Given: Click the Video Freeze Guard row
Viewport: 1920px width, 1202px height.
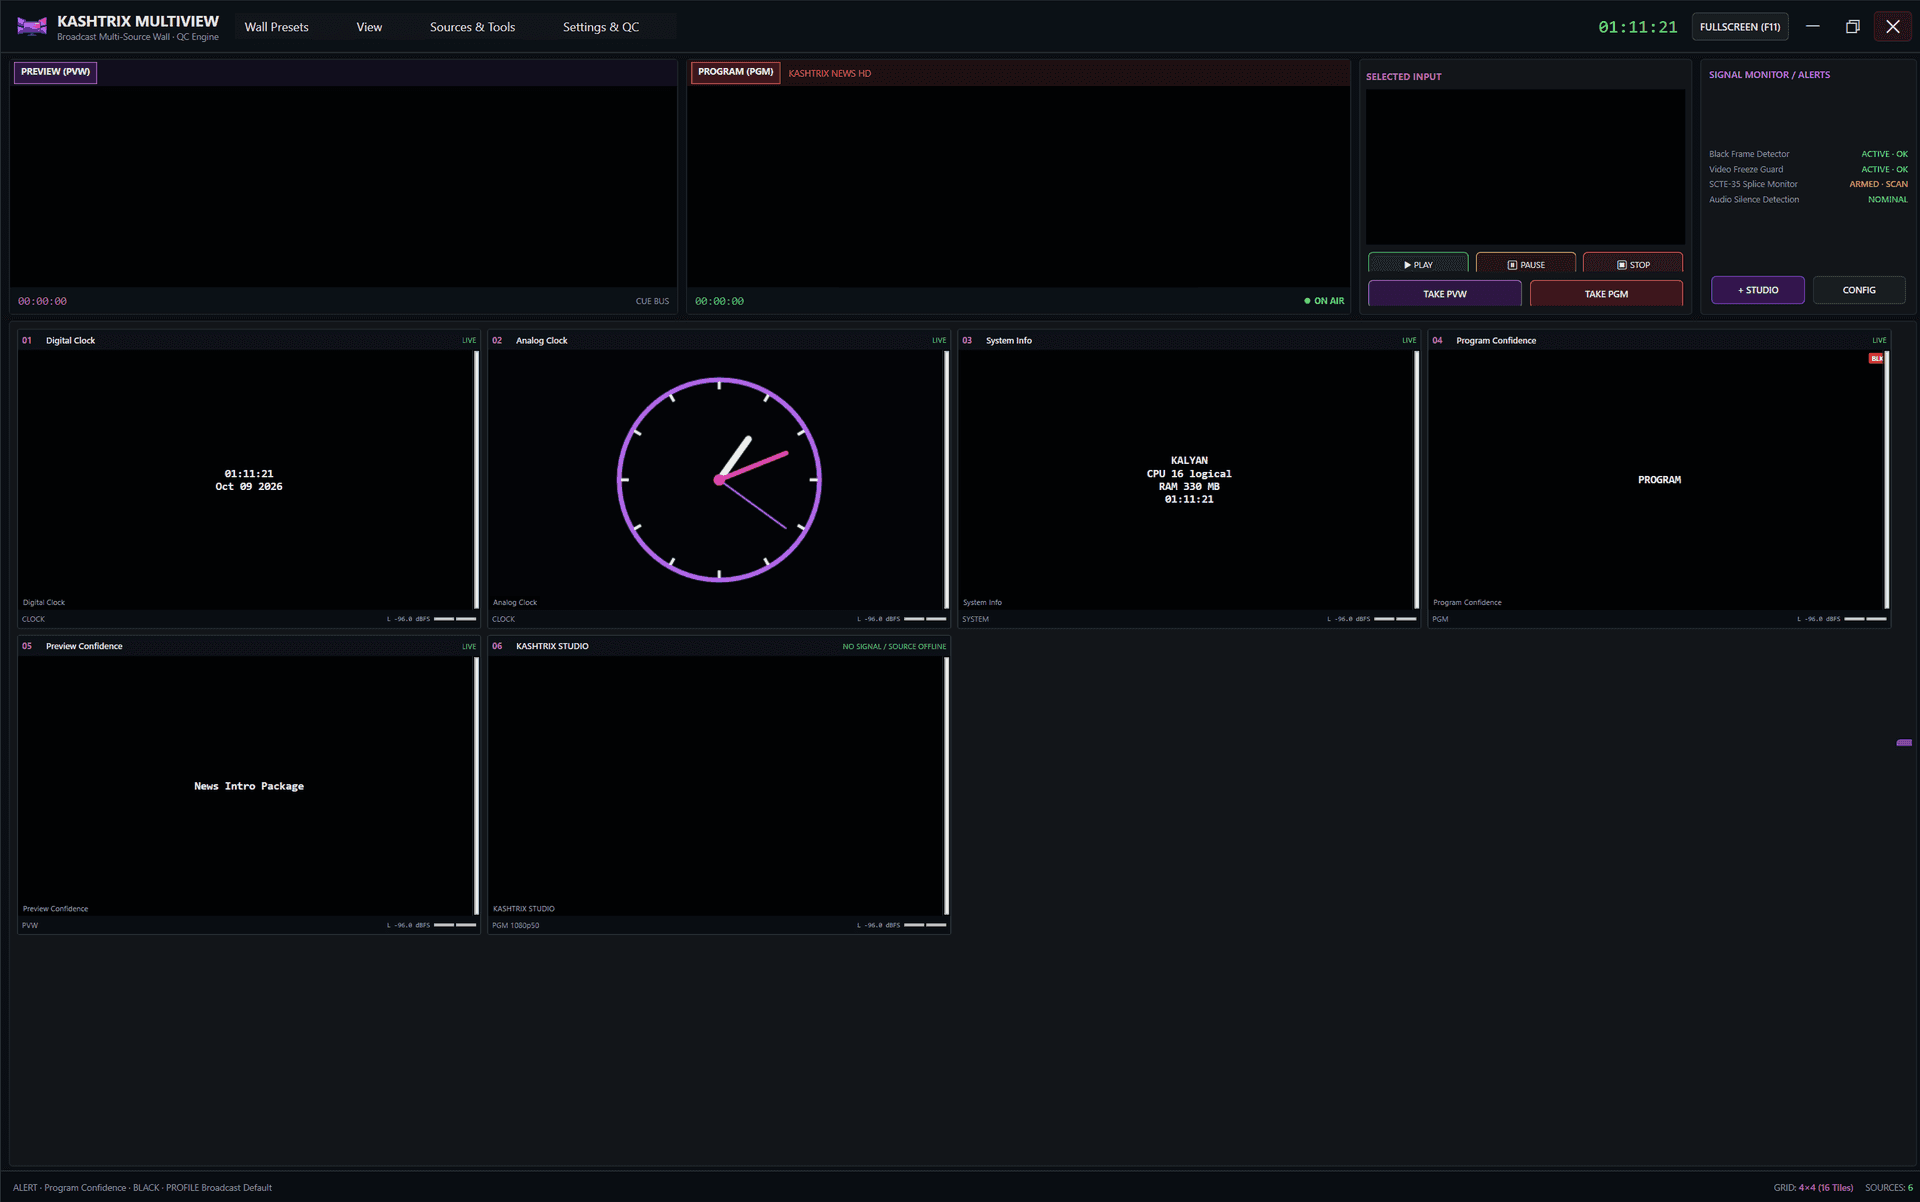Looking at the screenshot, I should 1808,169.
